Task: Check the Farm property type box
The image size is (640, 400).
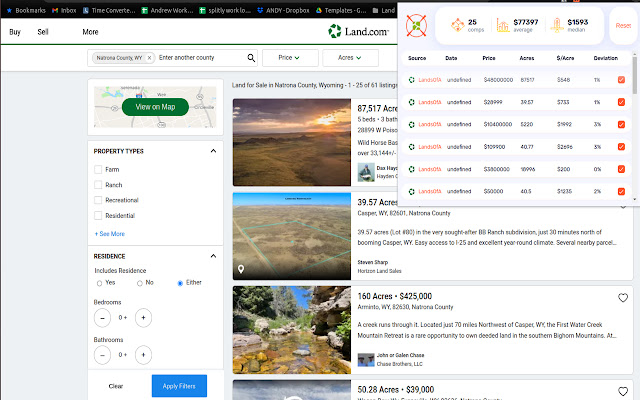Action: (98, 170)
